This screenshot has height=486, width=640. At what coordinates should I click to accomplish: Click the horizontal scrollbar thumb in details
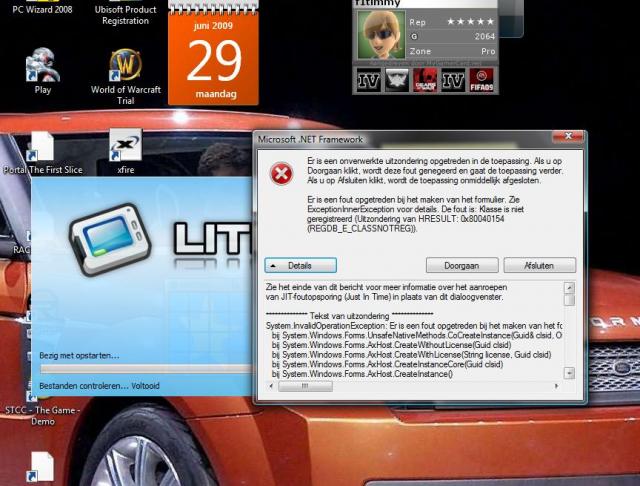(x=305, y=386)
